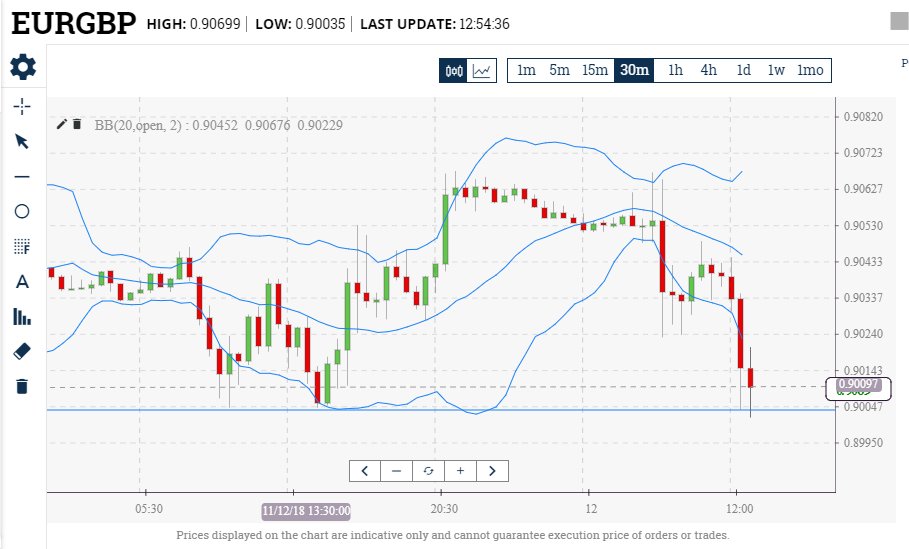Select the 4h timeframe
The image size is (909, 549).
(708, 70)
